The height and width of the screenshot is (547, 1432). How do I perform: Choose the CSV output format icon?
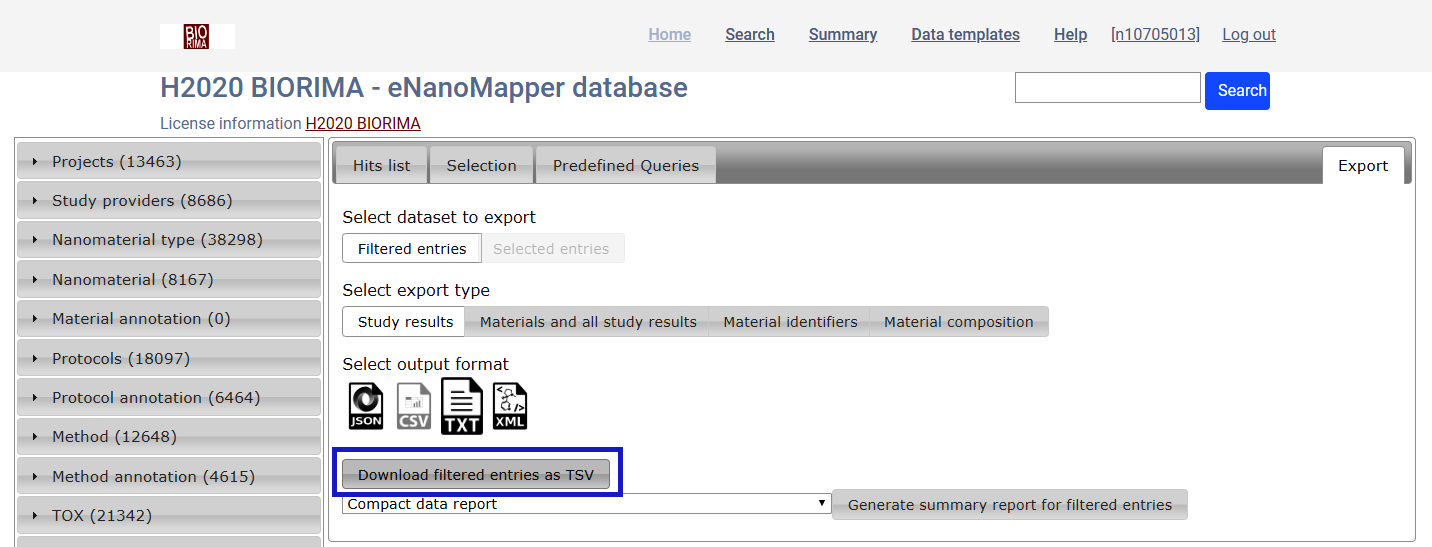point(414,406)
